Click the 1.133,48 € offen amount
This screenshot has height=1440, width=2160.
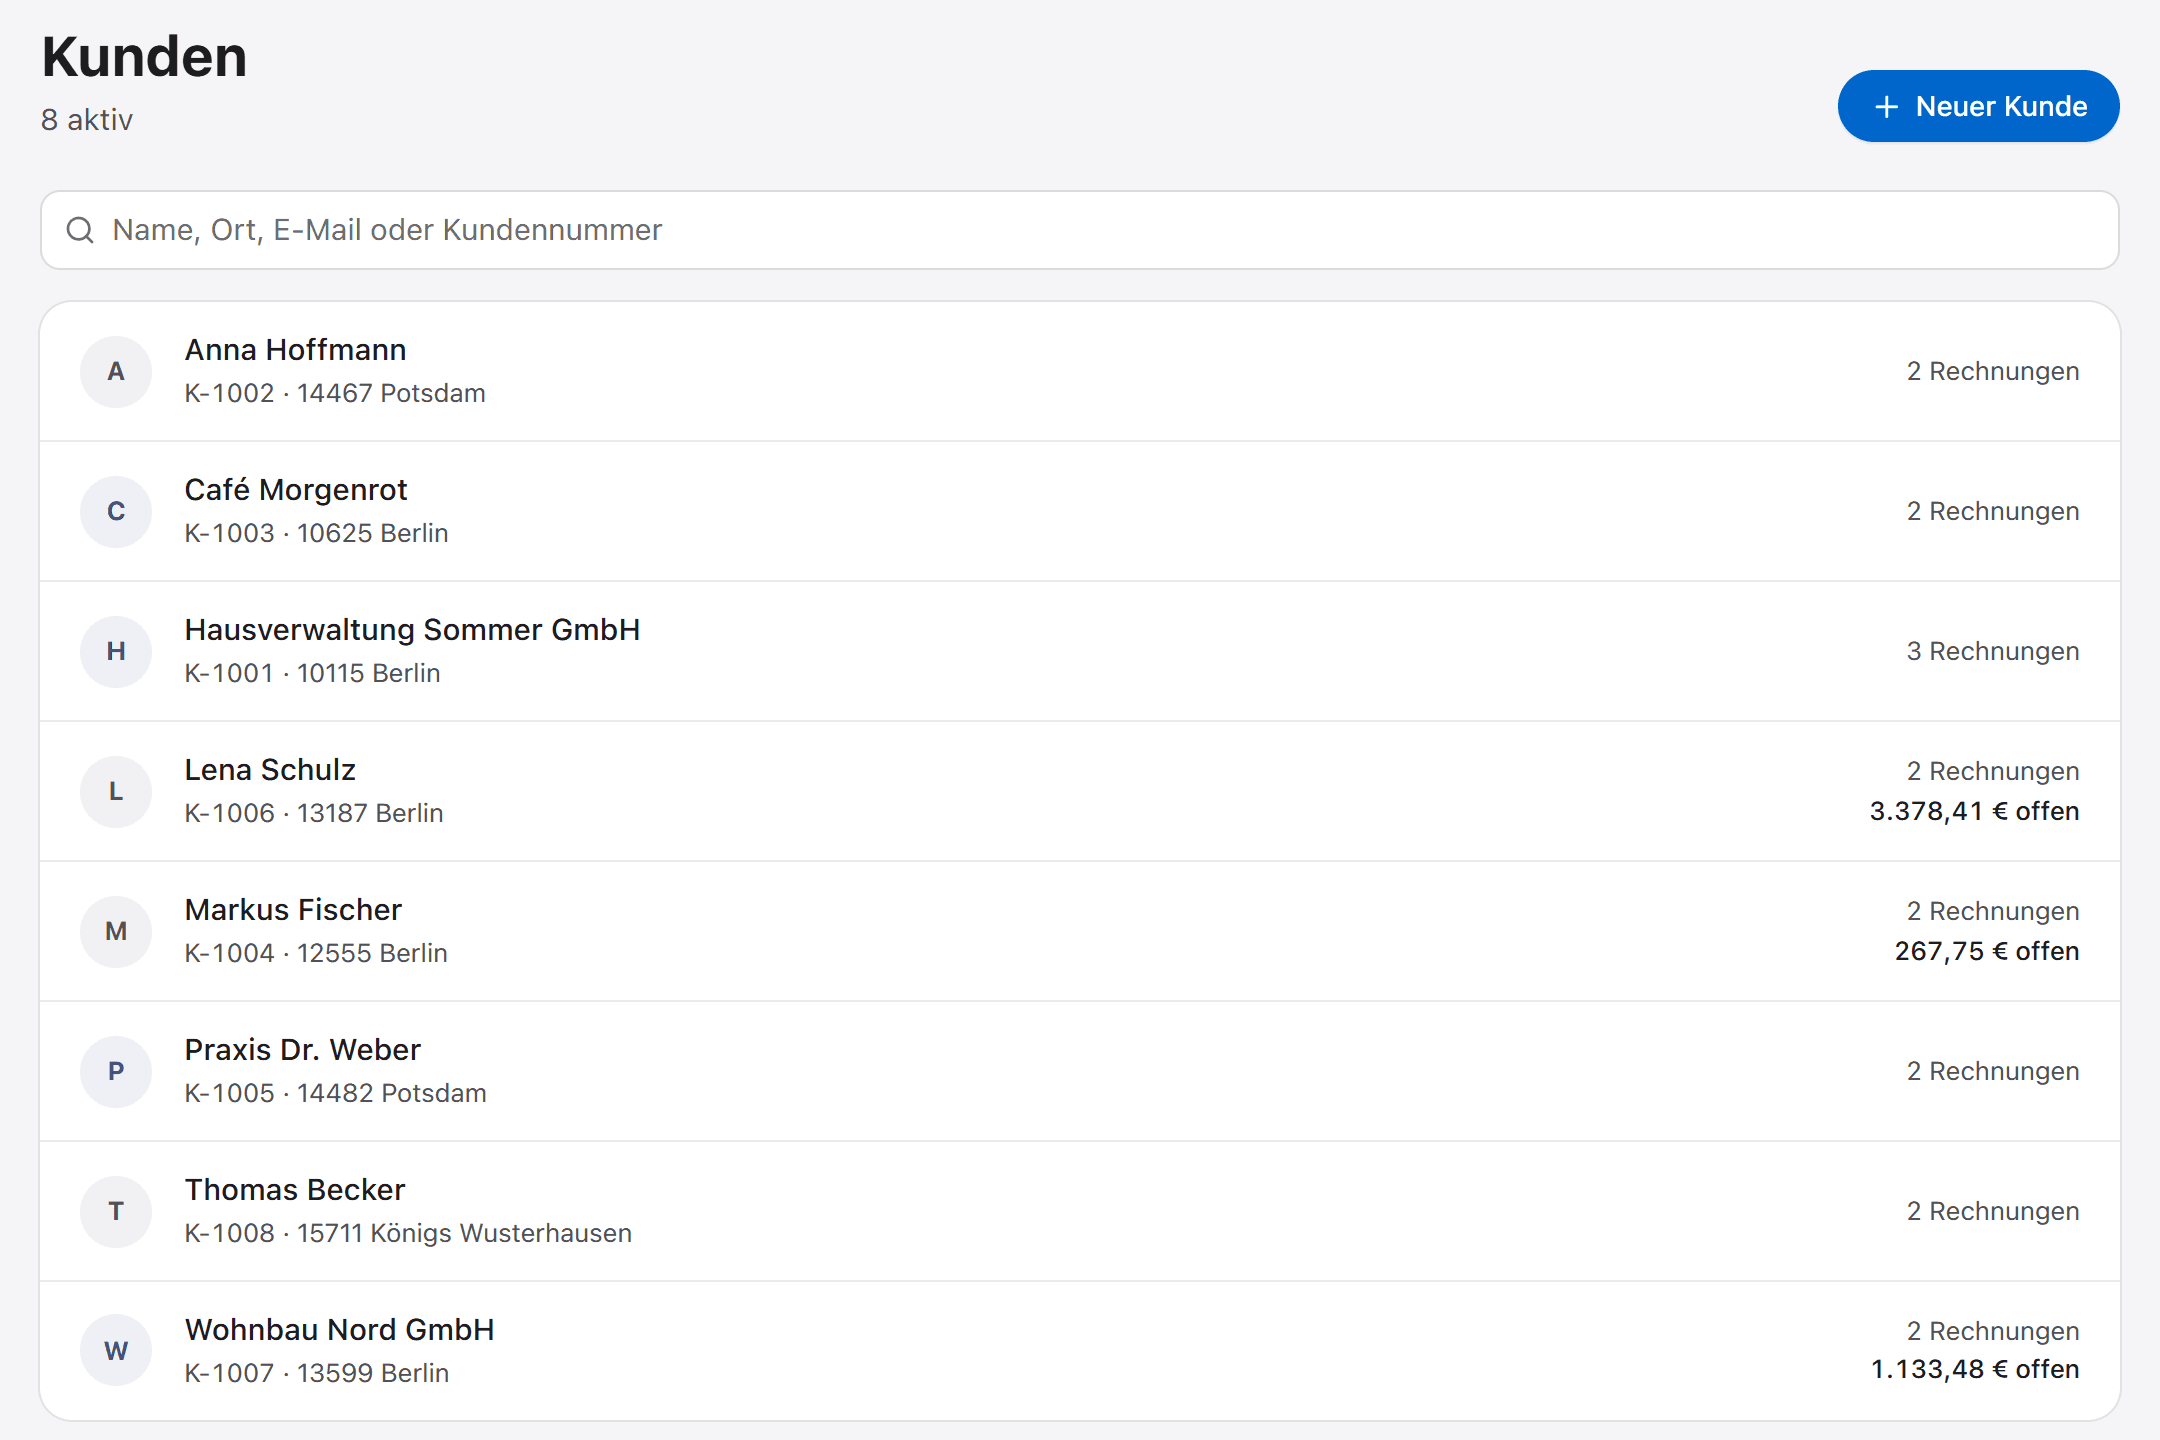pyautogui.click(x=1975, y=1369)
